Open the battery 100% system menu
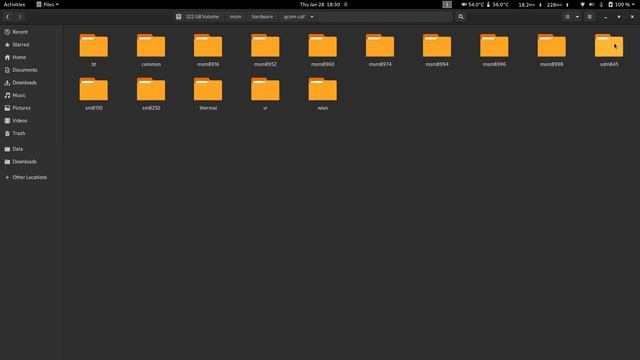The height and width of the screenshot is (360, 640). pyautogui.click(x=621, y=4)
